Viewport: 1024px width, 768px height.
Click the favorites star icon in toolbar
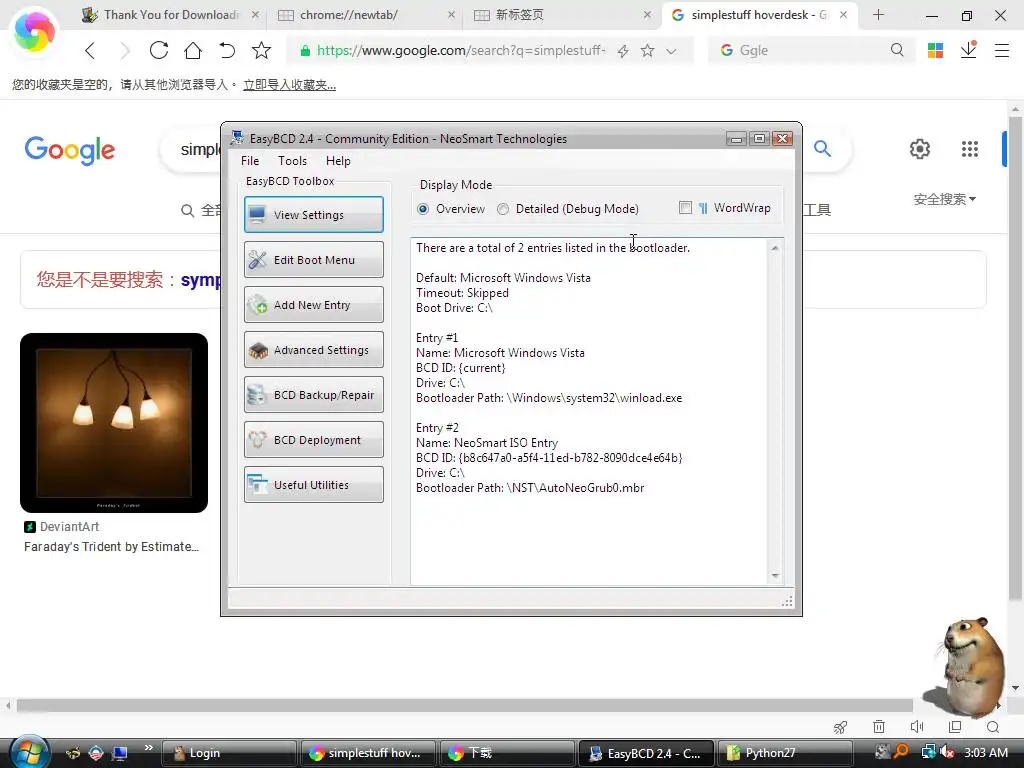pos(261,50)
